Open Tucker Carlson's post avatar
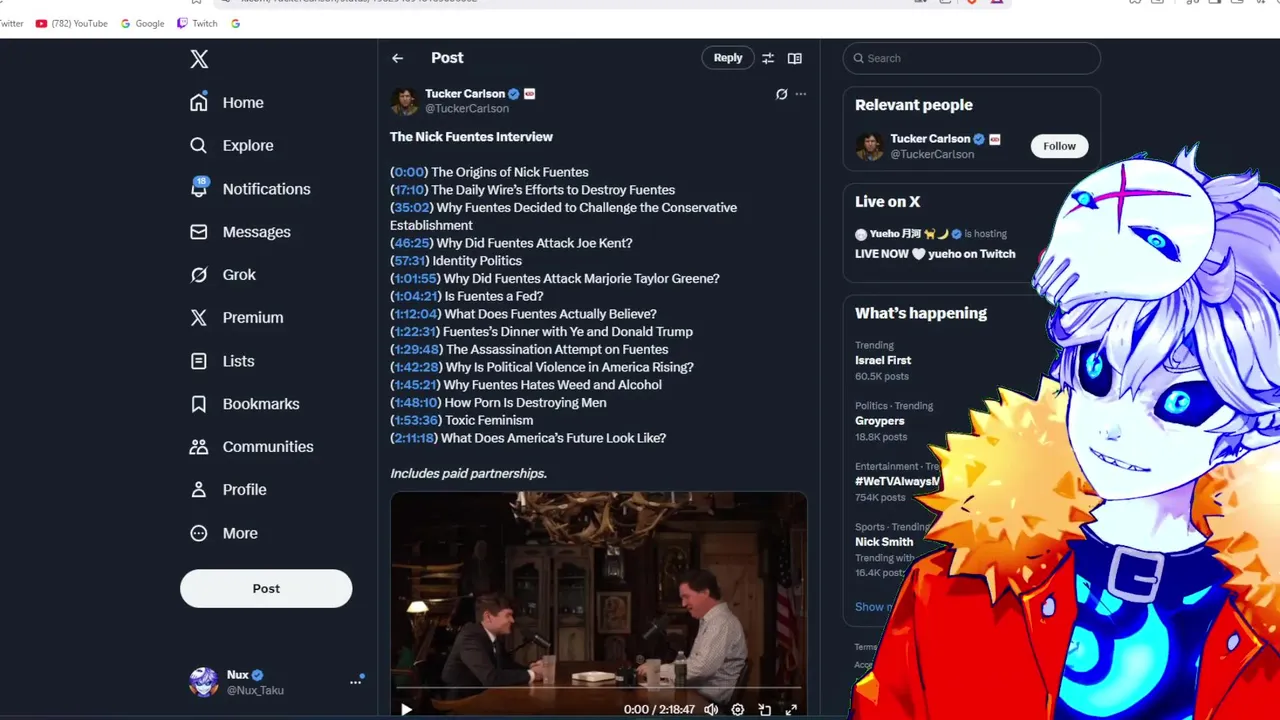Screen dimensions: 1280x720 point(404,101)
